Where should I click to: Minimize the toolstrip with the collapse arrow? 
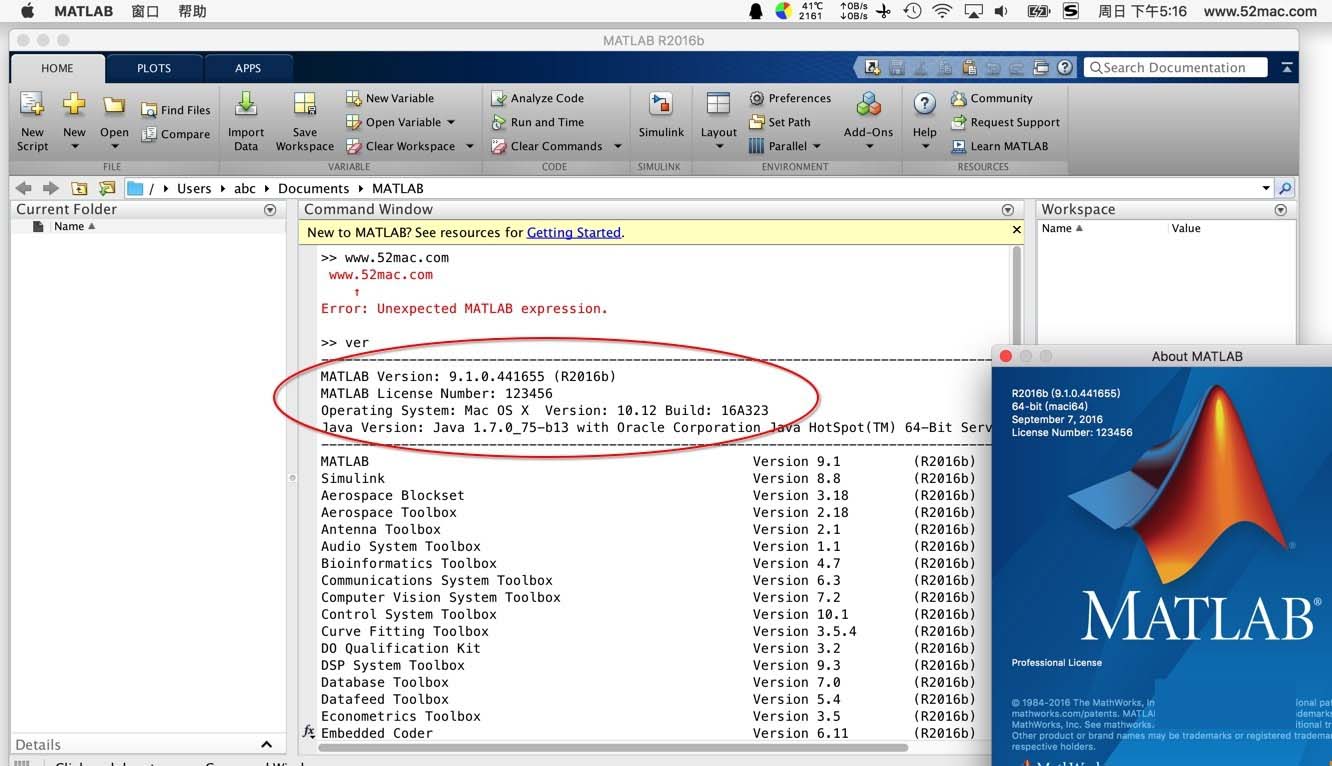pos(1286,67)
